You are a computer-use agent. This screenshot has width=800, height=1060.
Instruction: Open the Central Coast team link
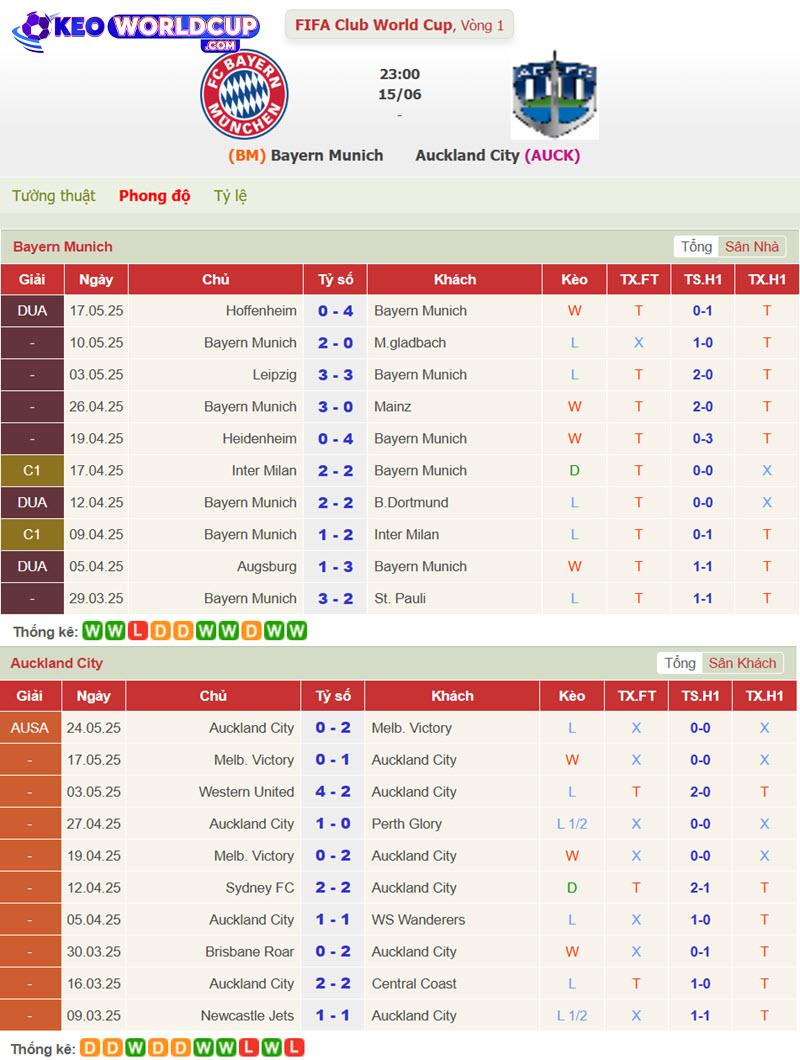point(414,984)
